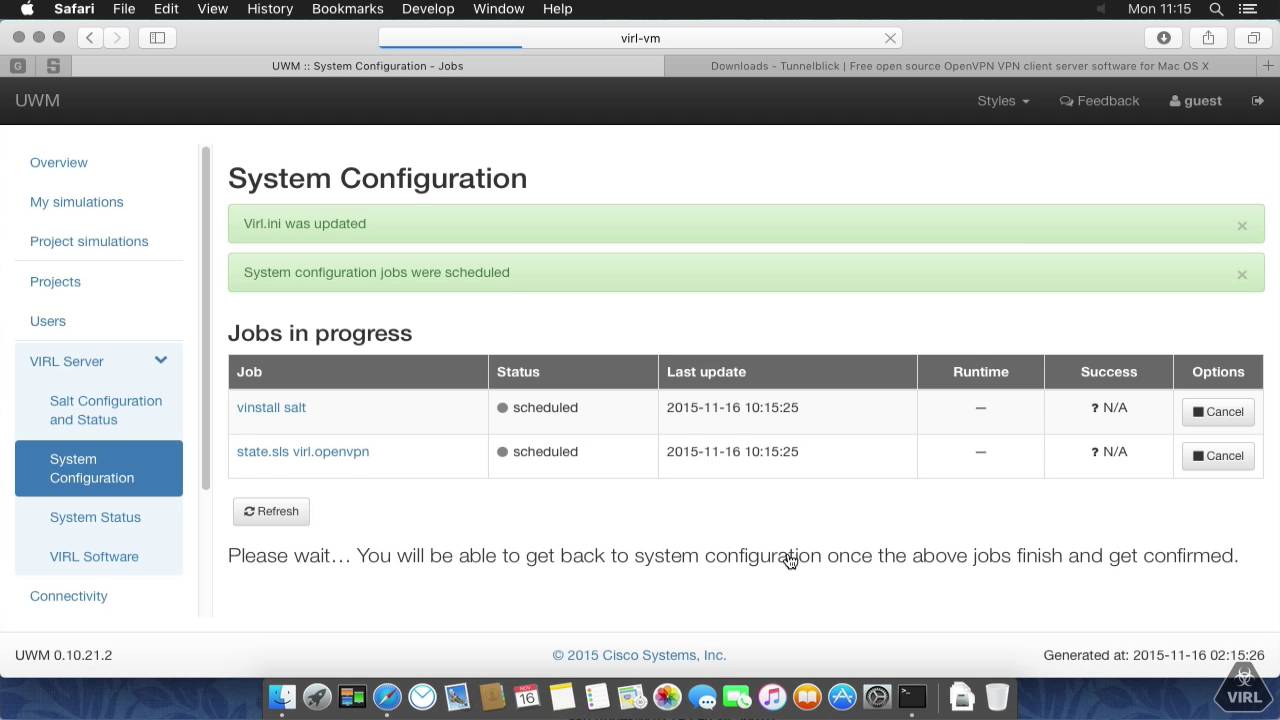Open Terminal from the Dock
The image size is (1280, 720).
point(912,696)
